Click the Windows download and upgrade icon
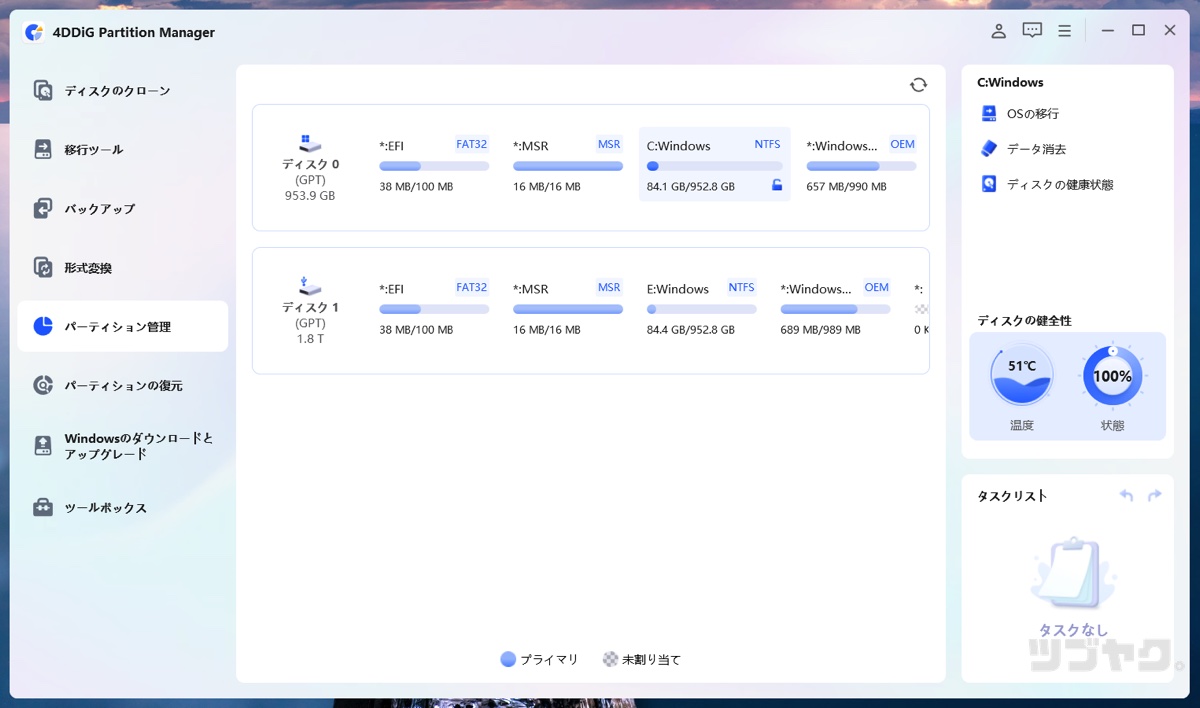1200x708 pixels. coord(43,446)
